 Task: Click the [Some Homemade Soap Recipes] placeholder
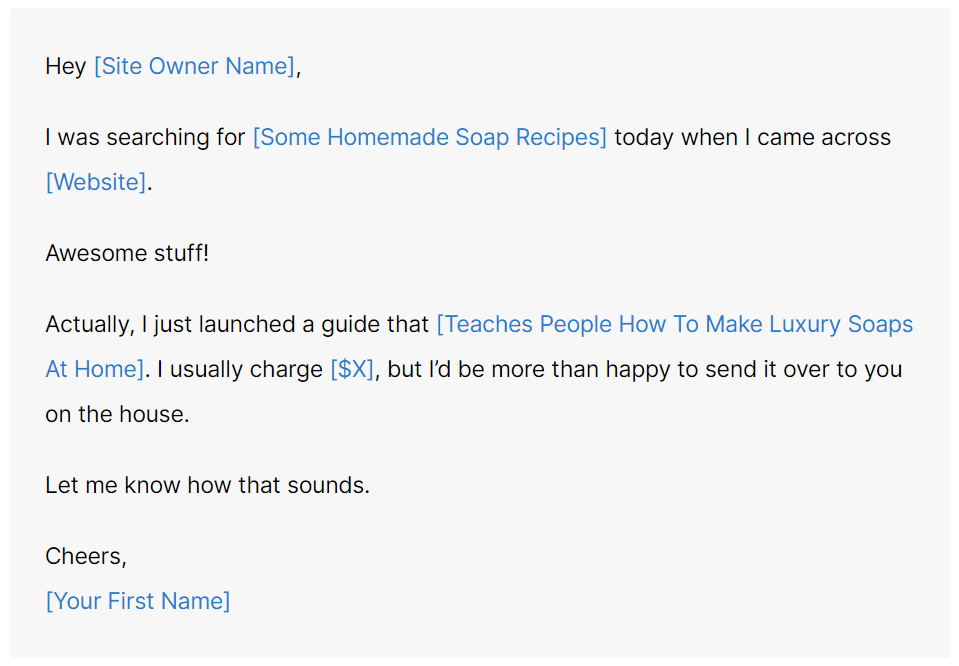click(429, 137)
